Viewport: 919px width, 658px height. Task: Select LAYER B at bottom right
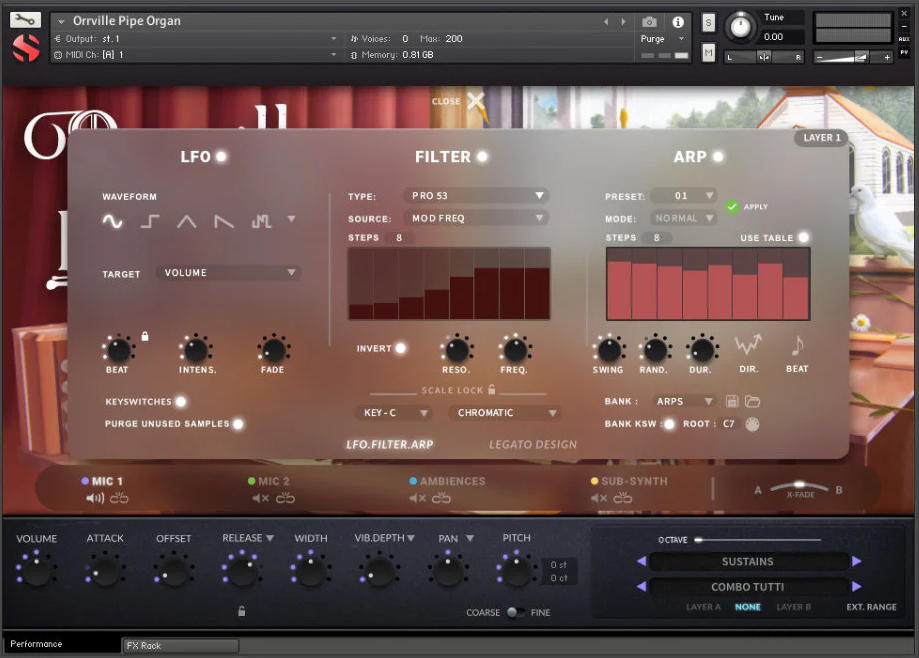pyautogui.click(x=793, y=606)
